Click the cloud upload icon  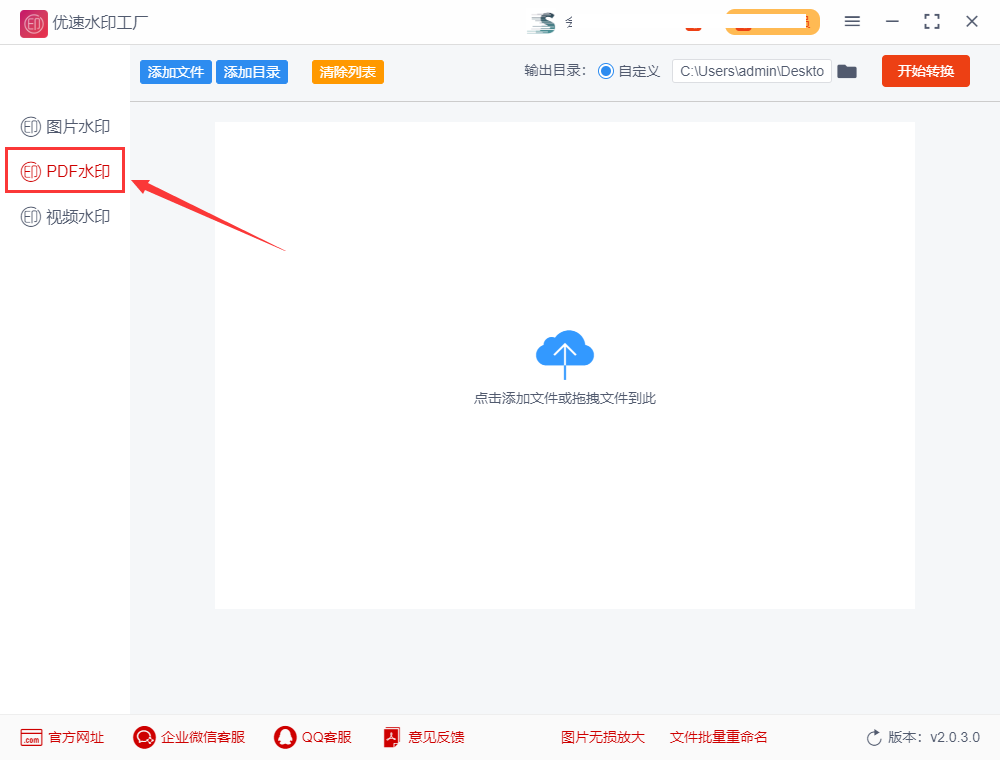coord(564,354)
